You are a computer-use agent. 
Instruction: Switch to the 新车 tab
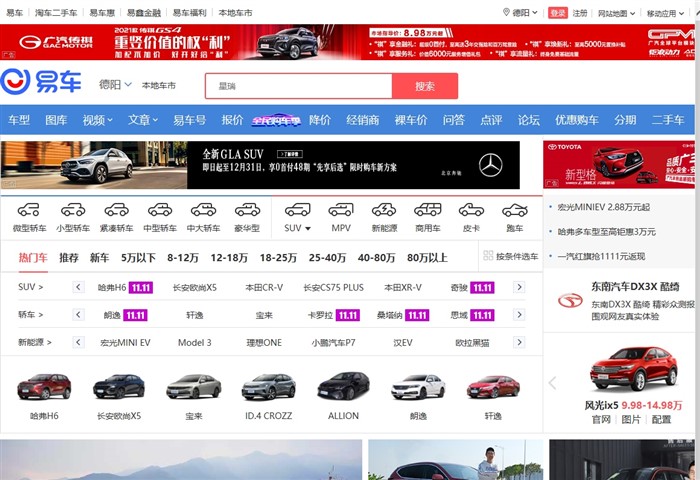99,258
